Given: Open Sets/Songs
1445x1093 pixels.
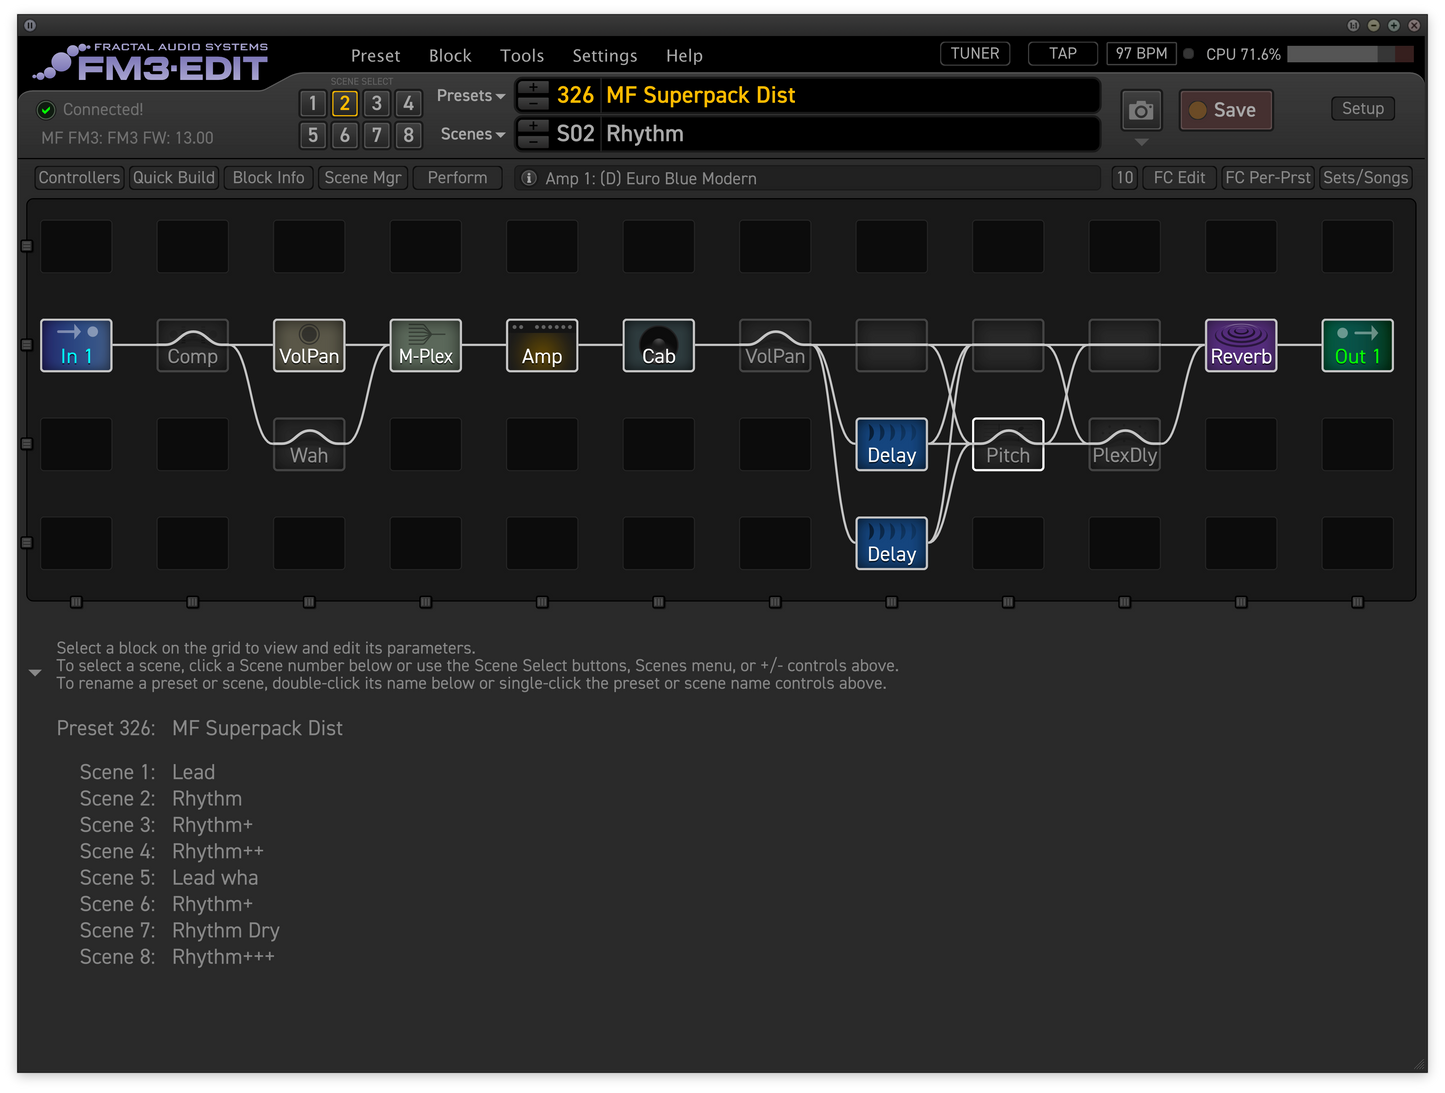Looking at the screenshot, I should coord(1366,178).
